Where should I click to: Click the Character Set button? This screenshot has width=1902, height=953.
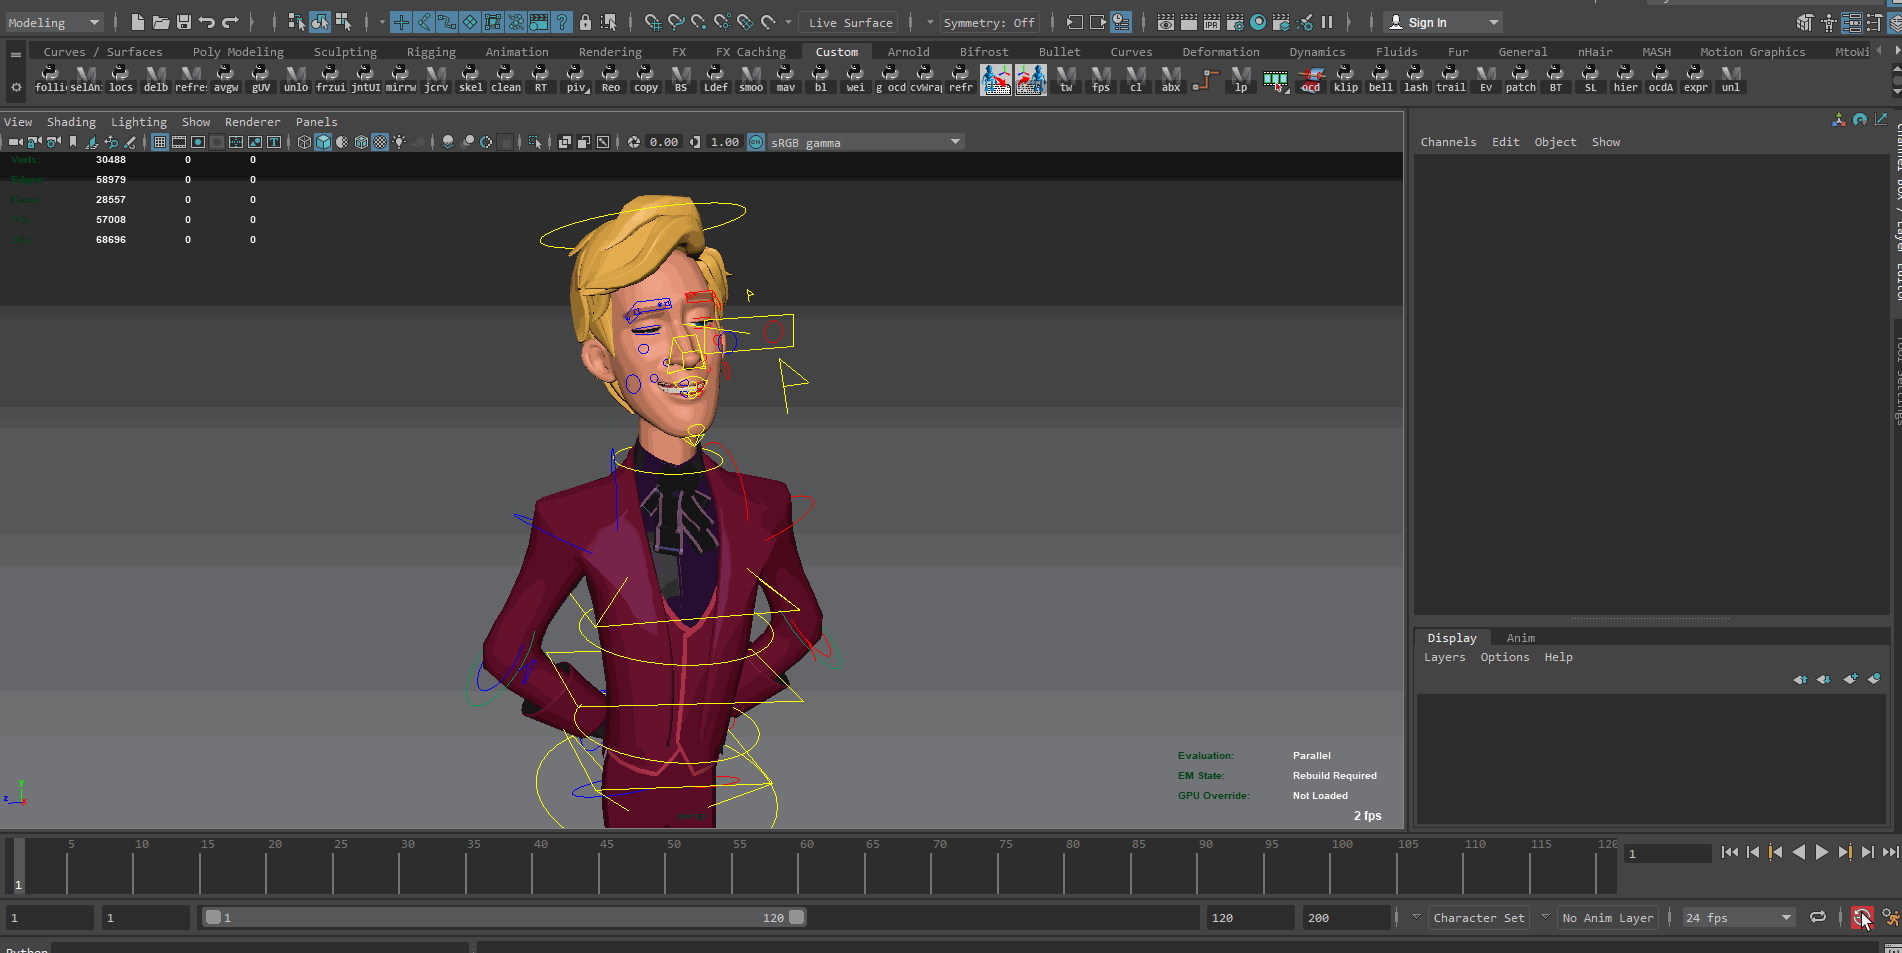pyautogui.click(x=1478, y=917)
